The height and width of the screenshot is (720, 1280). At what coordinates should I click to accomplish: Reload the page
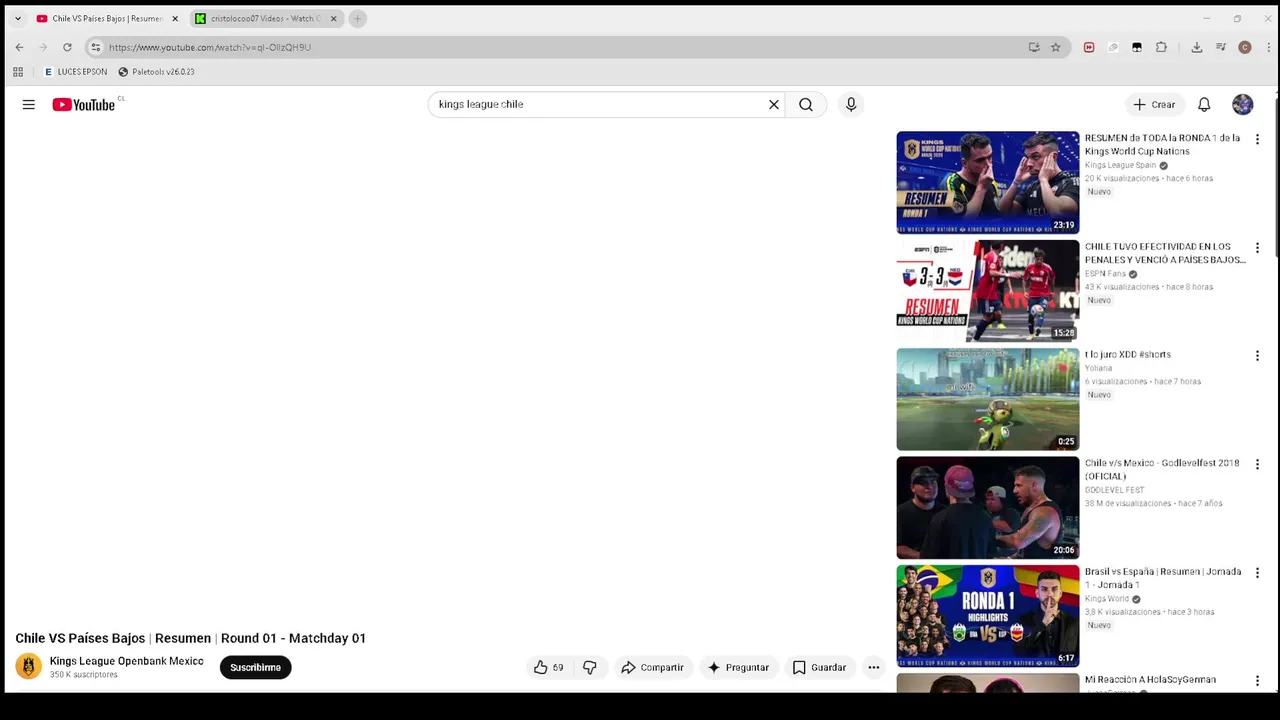(x=67, y=47)
